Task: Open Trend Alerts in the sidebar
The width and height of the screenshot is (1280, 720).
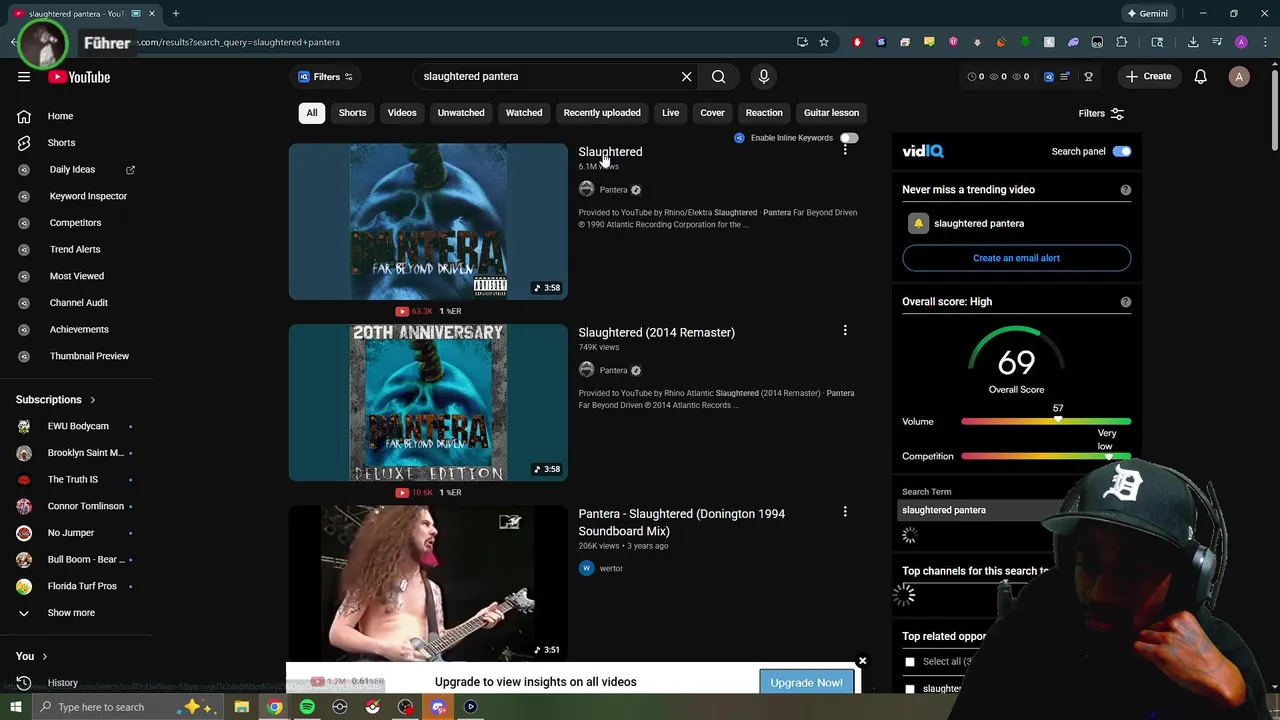Action: (75, 250)
